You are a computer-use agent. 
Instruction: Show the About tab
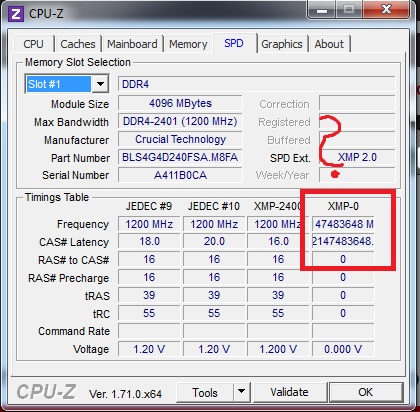(x=329, y=44)
